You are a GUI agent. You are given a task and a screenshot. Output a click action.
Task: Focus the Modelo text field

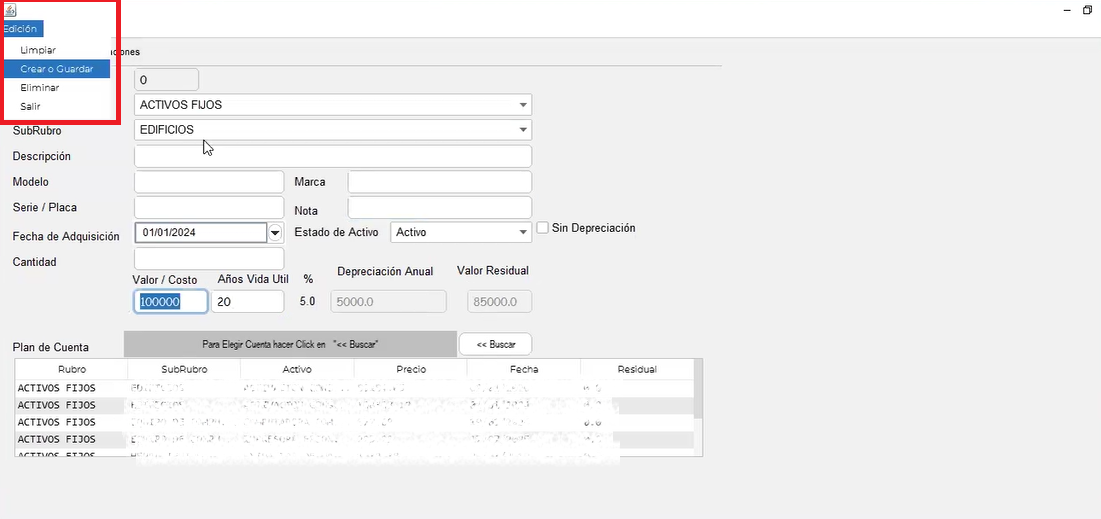click(209, 182)
